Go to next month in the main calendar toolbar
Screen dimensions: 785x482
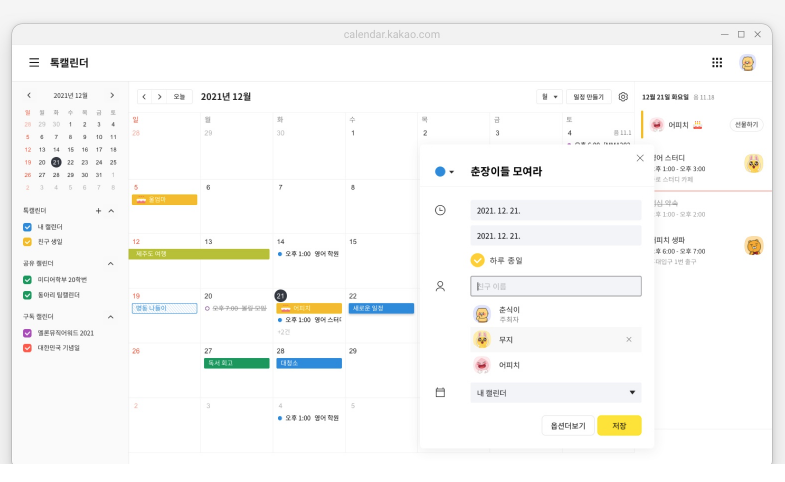[x=159, y=97]
